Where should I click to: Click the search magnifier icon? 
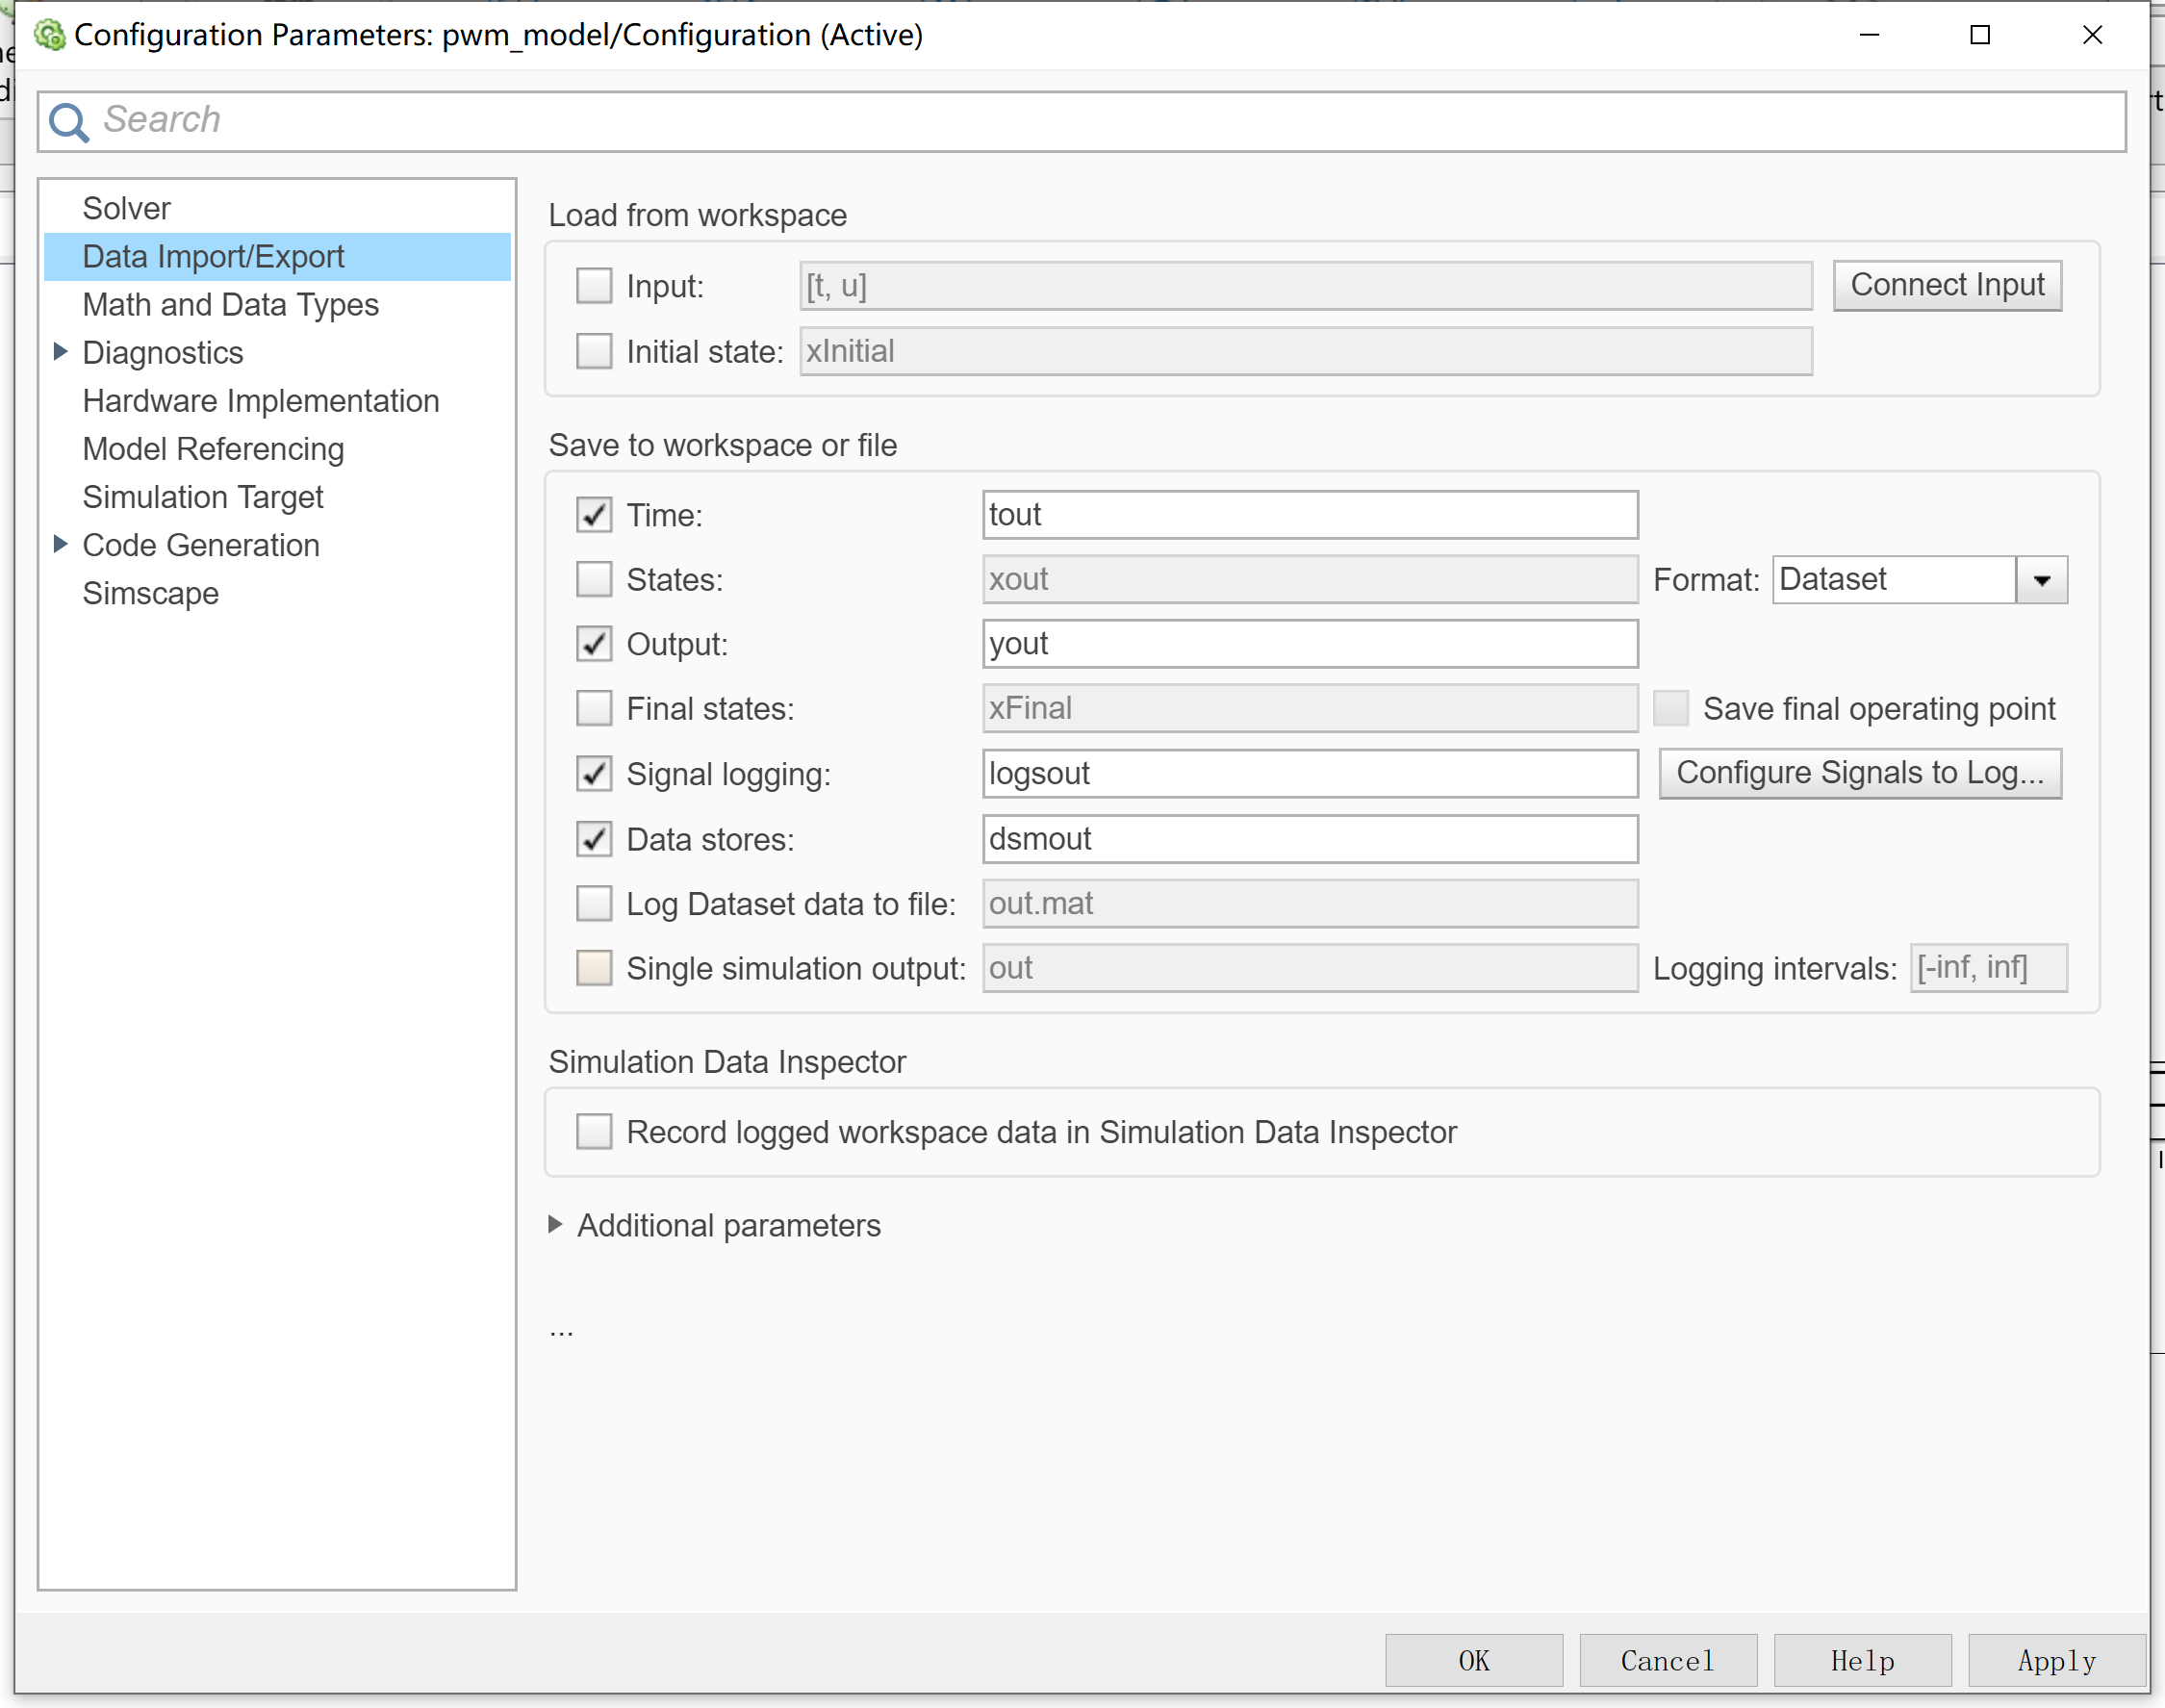69,122
